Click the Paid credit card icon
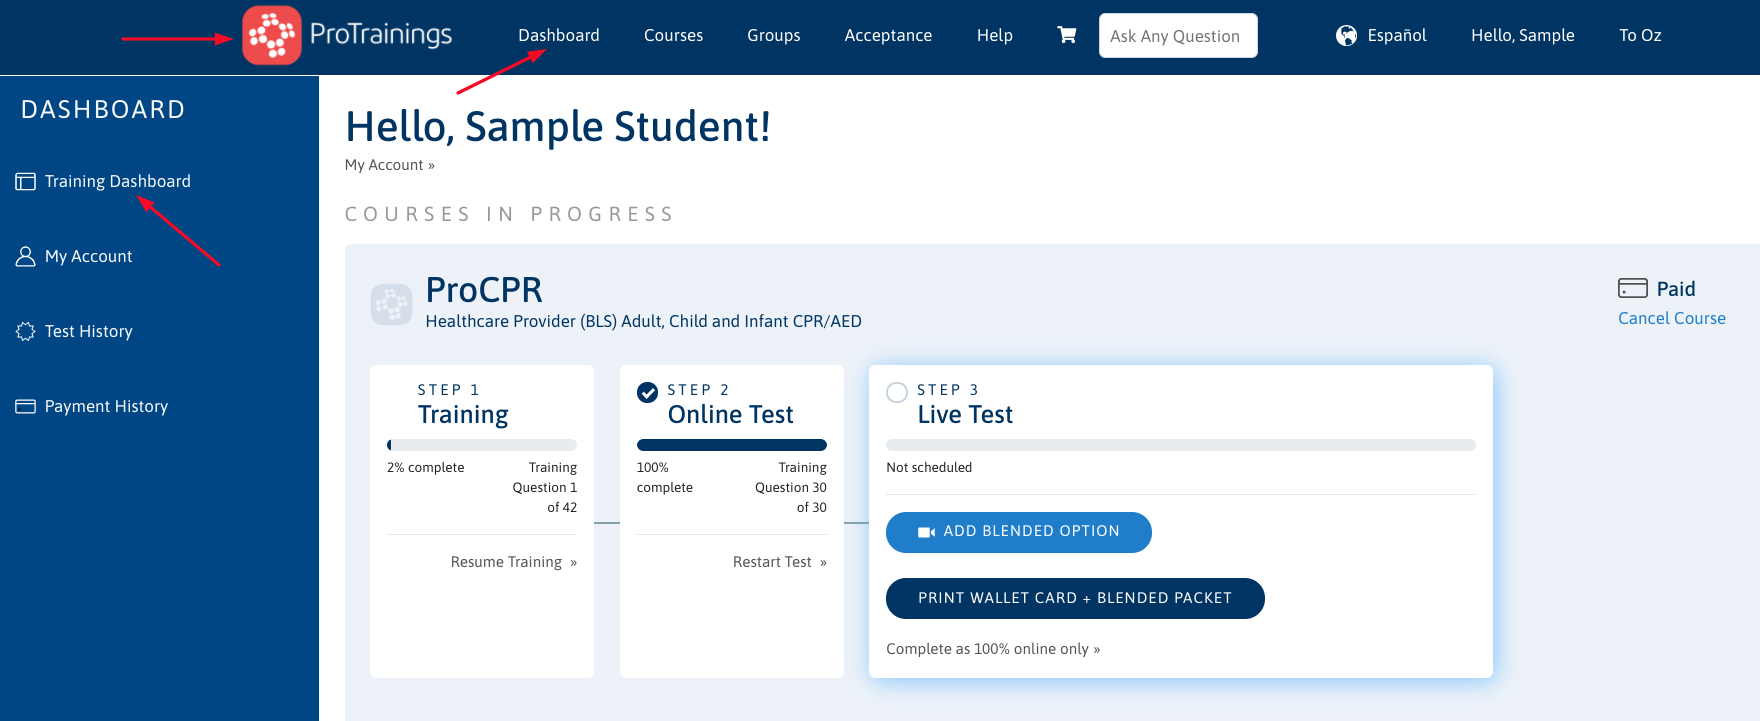 point(1633,288)
